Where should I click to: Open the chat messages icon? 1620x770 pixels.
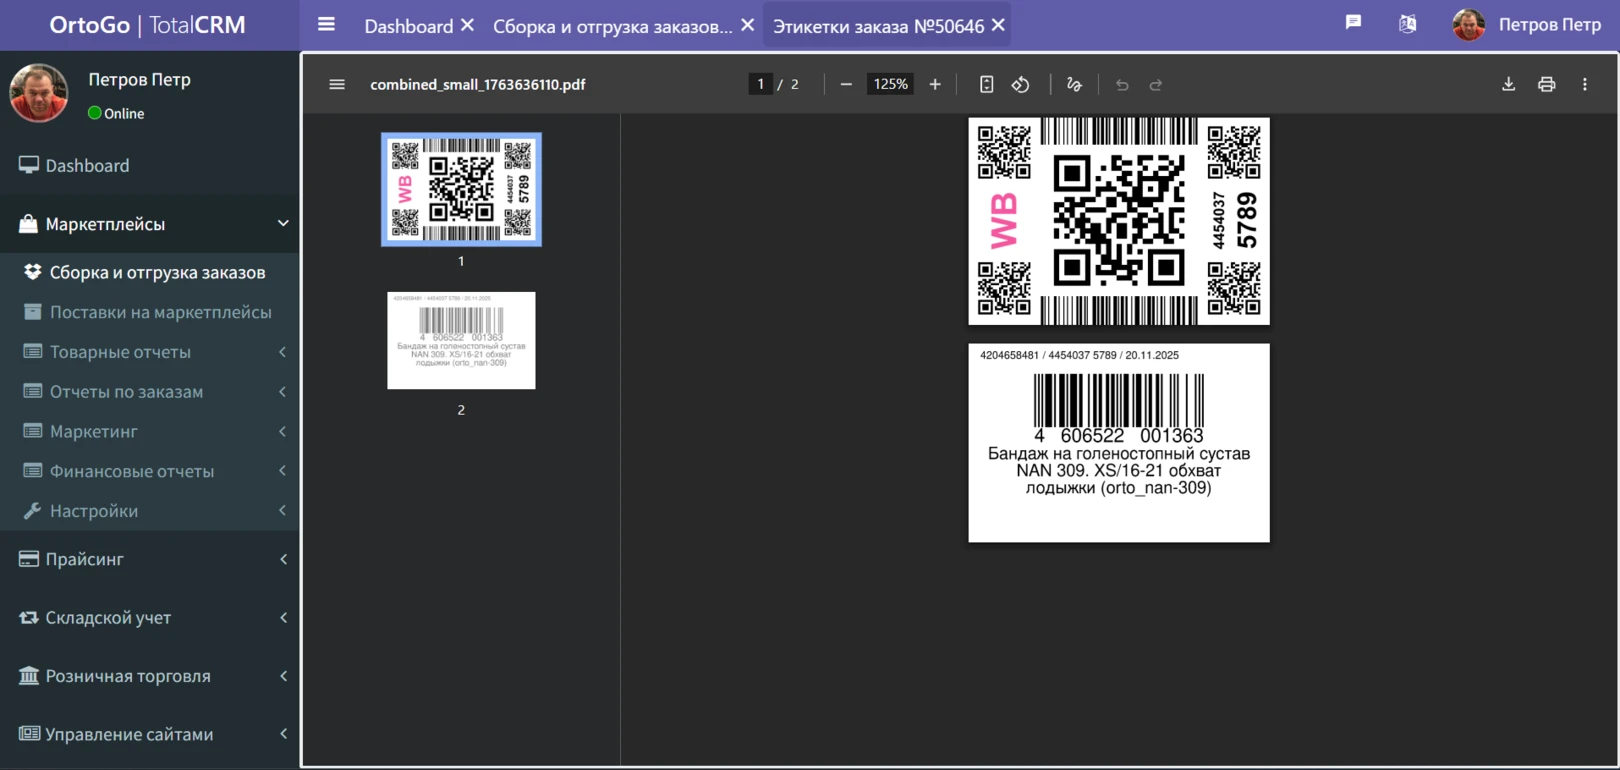pyautogui.click(x=1353, y=23)
